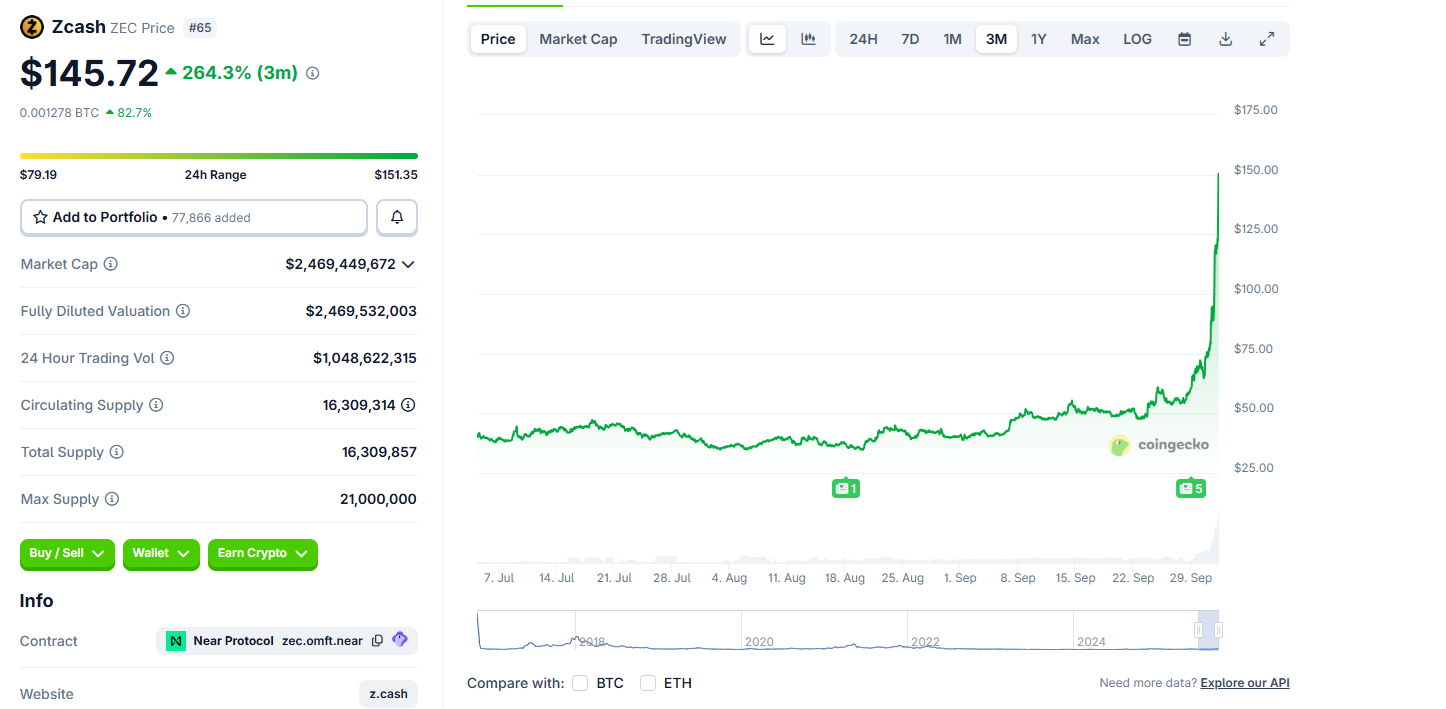Switch to candlestick chart icon

pyautogui.click(x=808, y=39)
